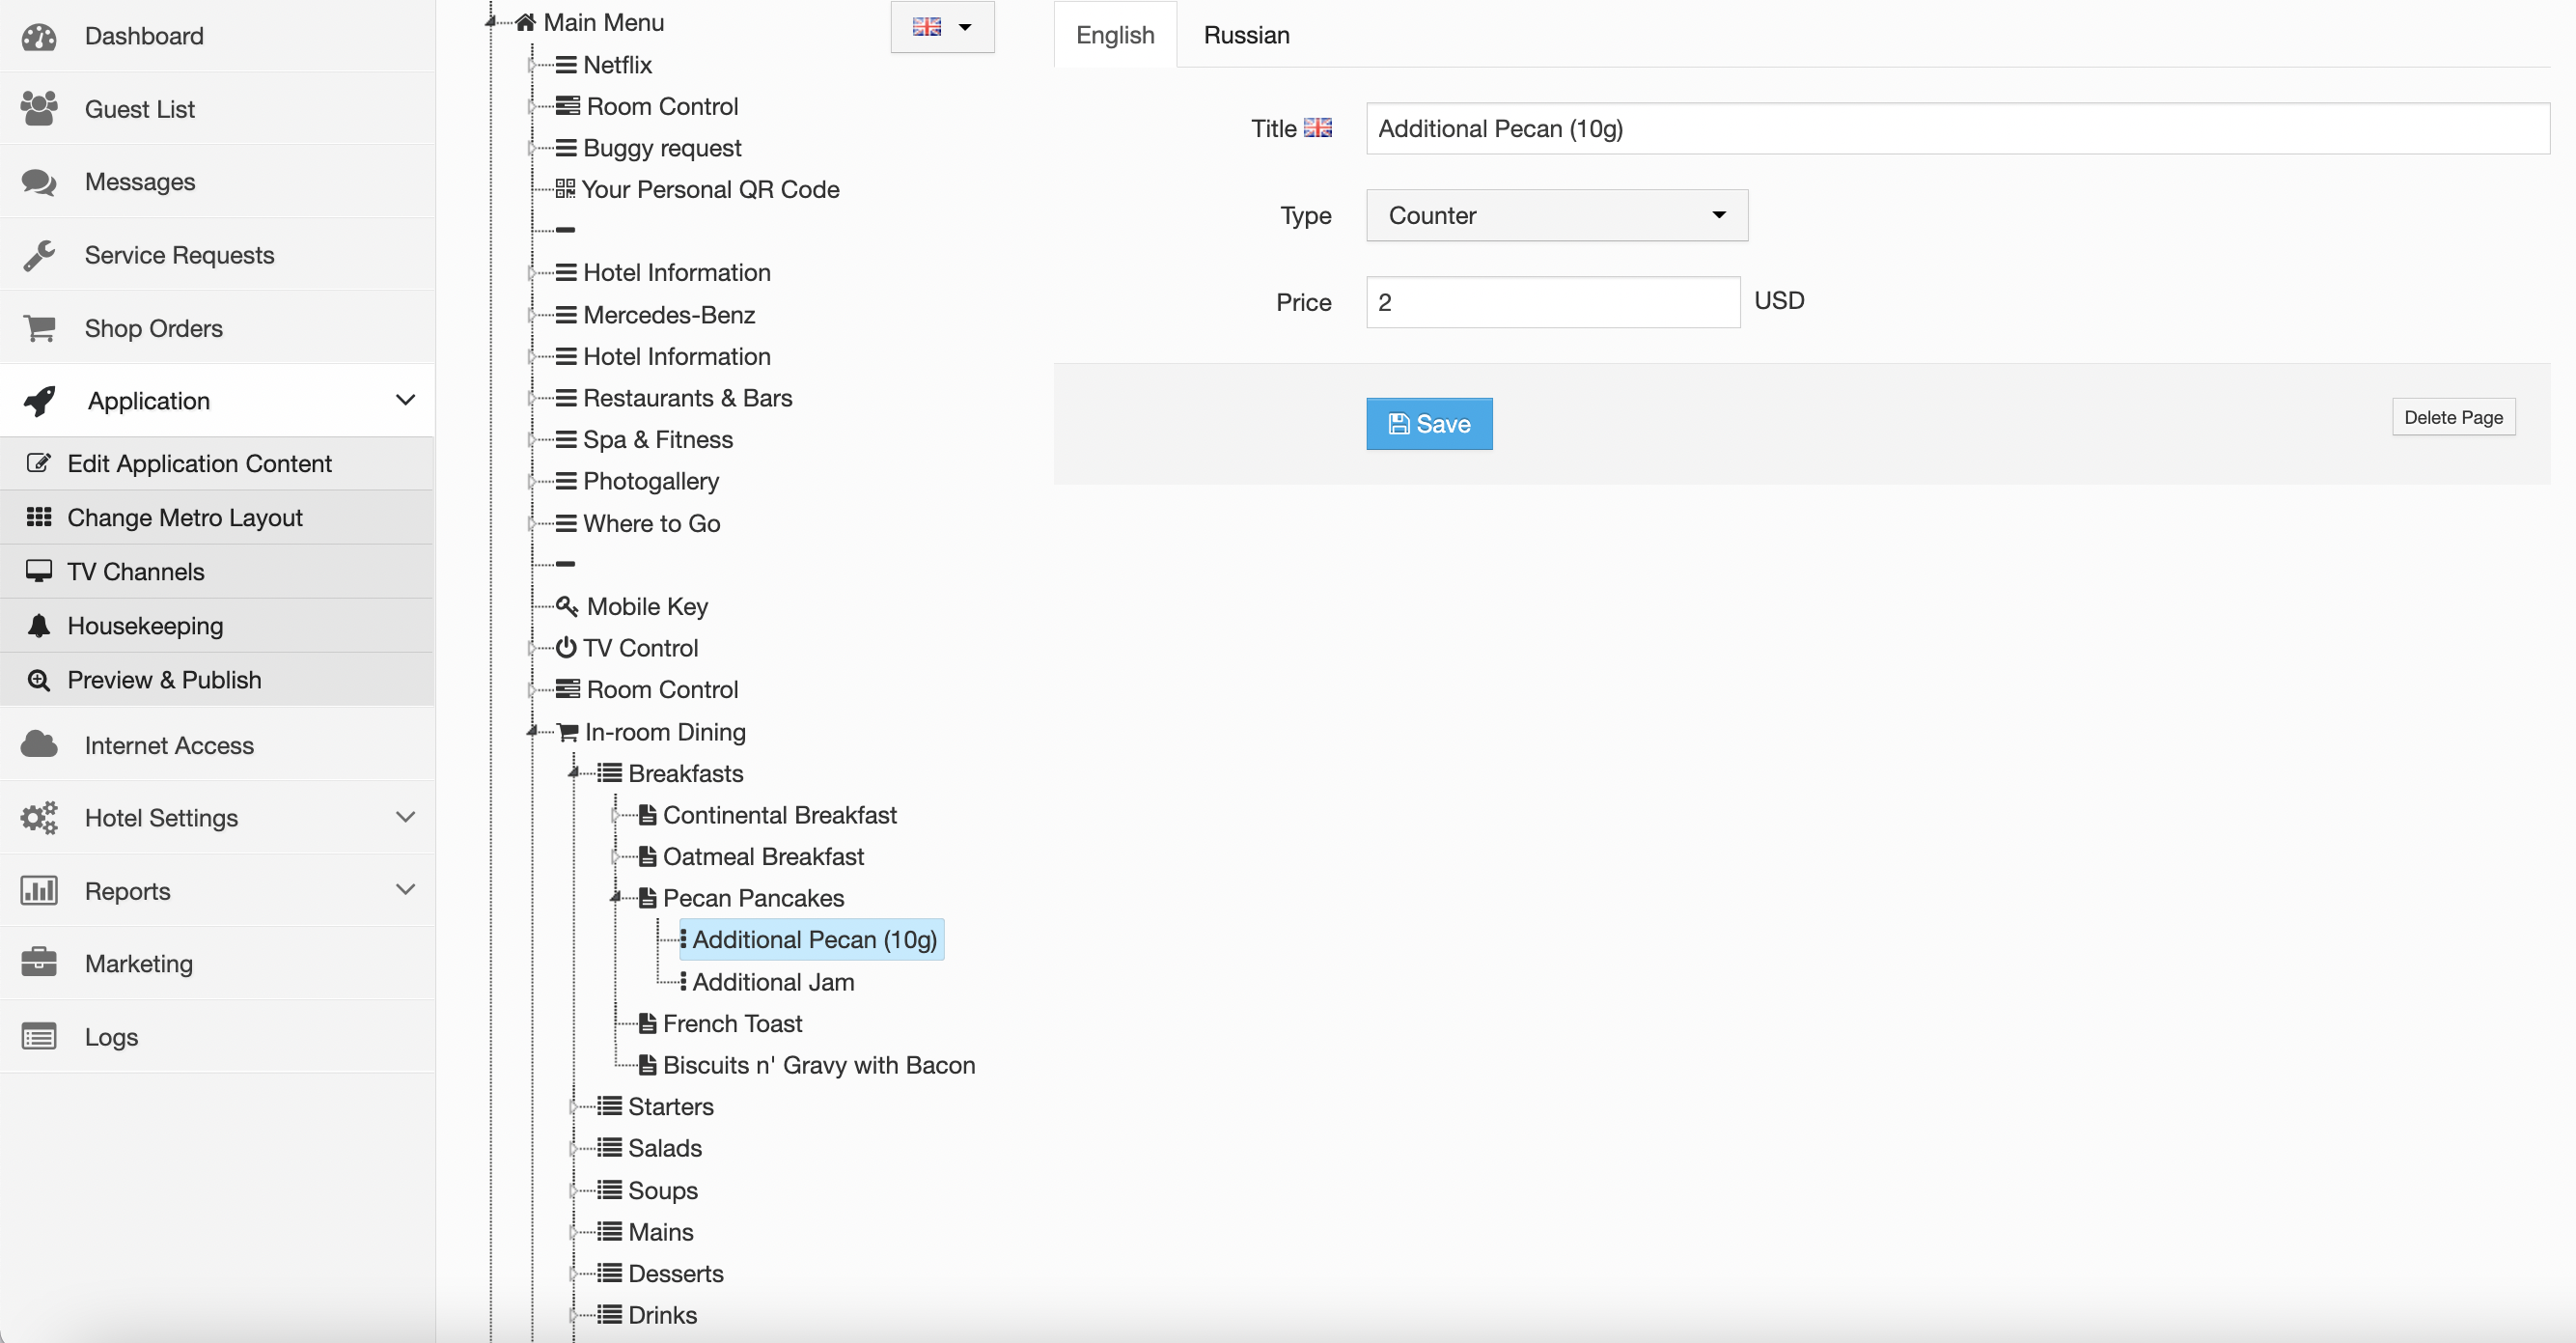Click the Internet Access cloud icon
This screenshot has height=1343, width=2576.
point(39,745)
